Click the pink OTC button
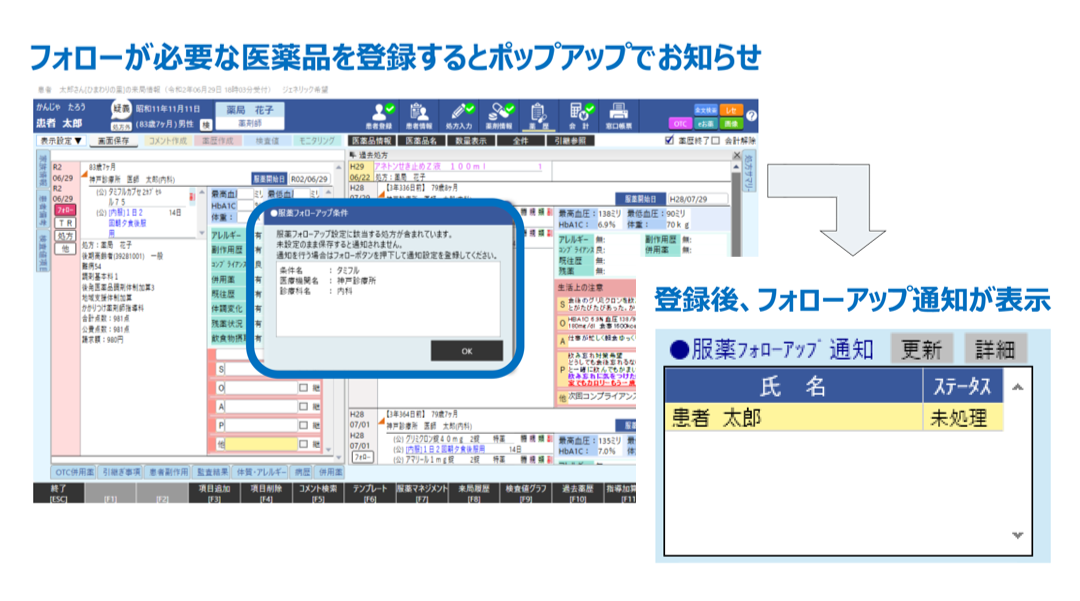 tap(680, 123)
